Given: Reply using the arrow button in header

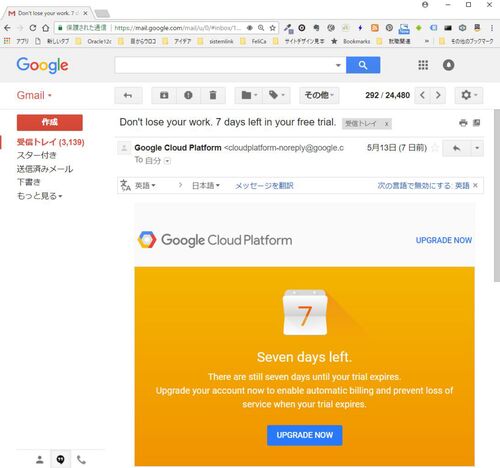Looking at the screenshot, I should (457, 148).
